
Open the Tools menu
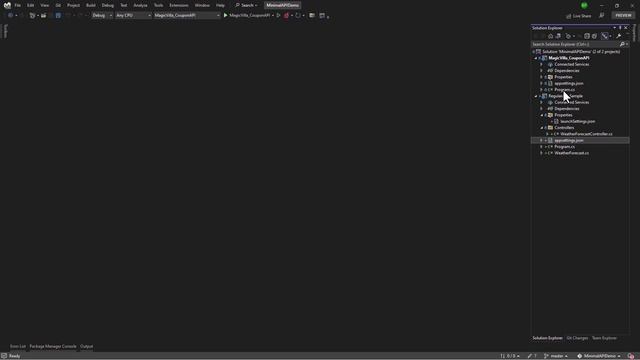click(158, 5)
